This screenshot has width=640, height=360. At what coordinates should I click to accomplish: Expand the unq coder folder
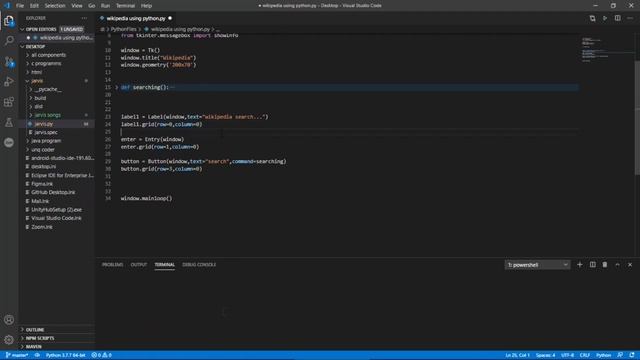pos(42,149)
